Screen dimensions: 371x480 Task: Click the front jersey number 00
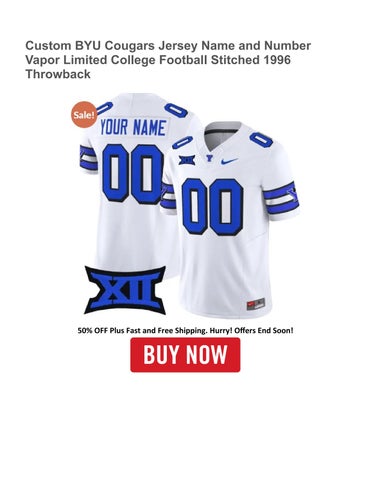[212, 207]
